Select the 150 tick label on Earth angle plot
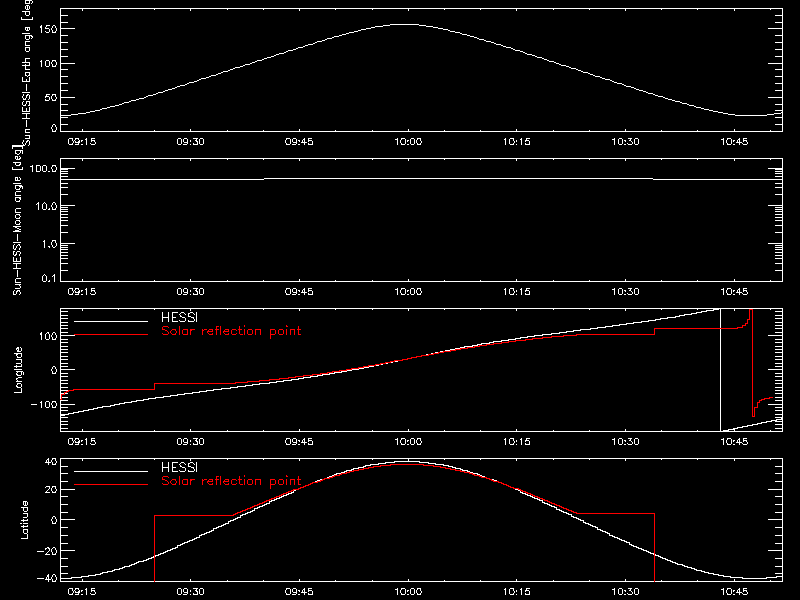Screen dimensions: 800x600 click(x=47, y=29)
